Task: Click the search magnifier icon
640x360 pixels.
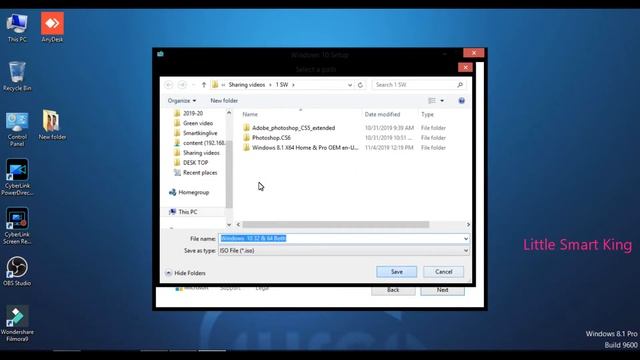Action: click(460, 85)
